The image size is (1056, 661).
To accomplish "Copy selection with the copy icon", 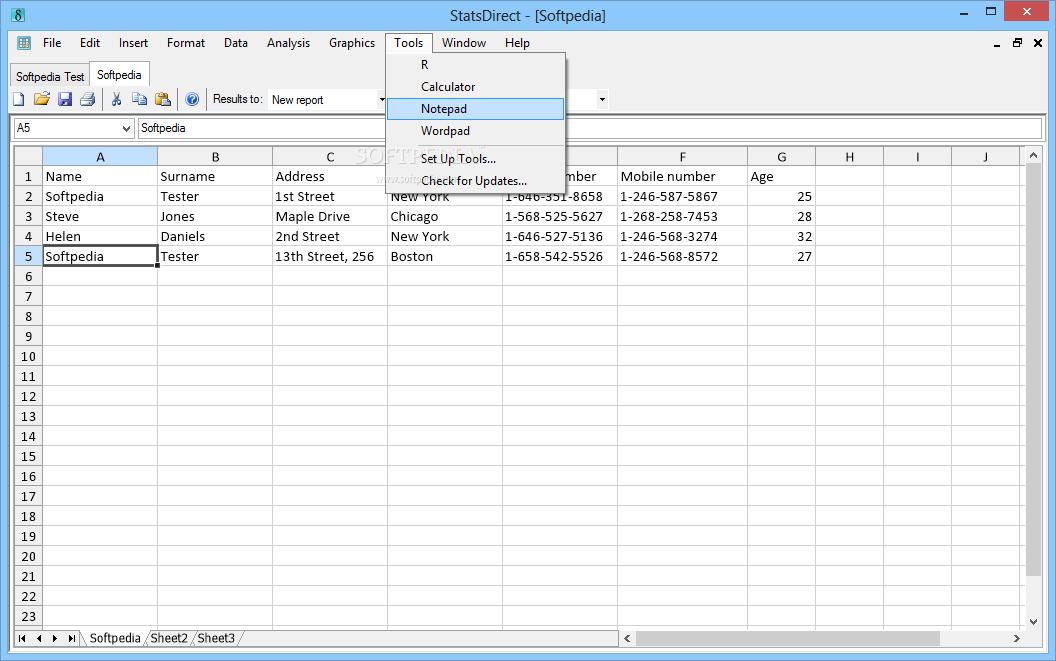I will tap(139, 100).
